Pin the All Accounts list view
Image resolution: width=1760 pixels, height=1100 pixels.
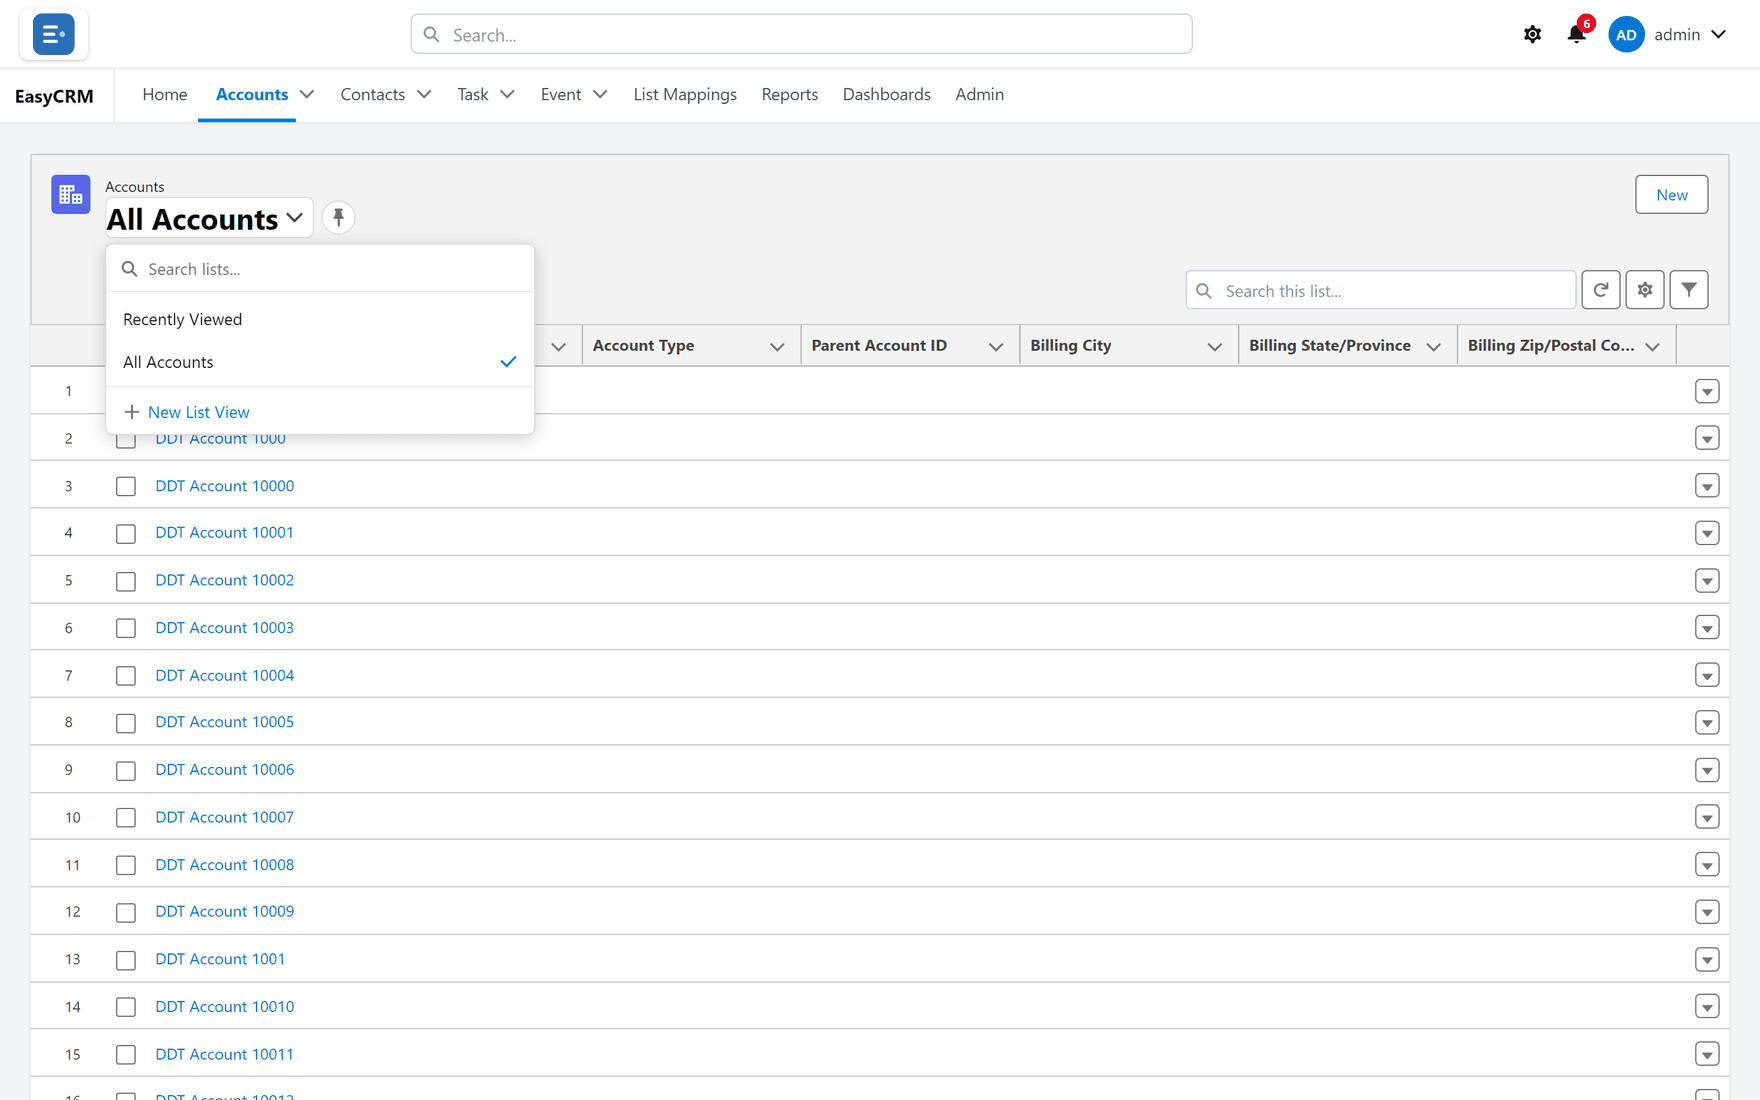click(x=338, y=218)
